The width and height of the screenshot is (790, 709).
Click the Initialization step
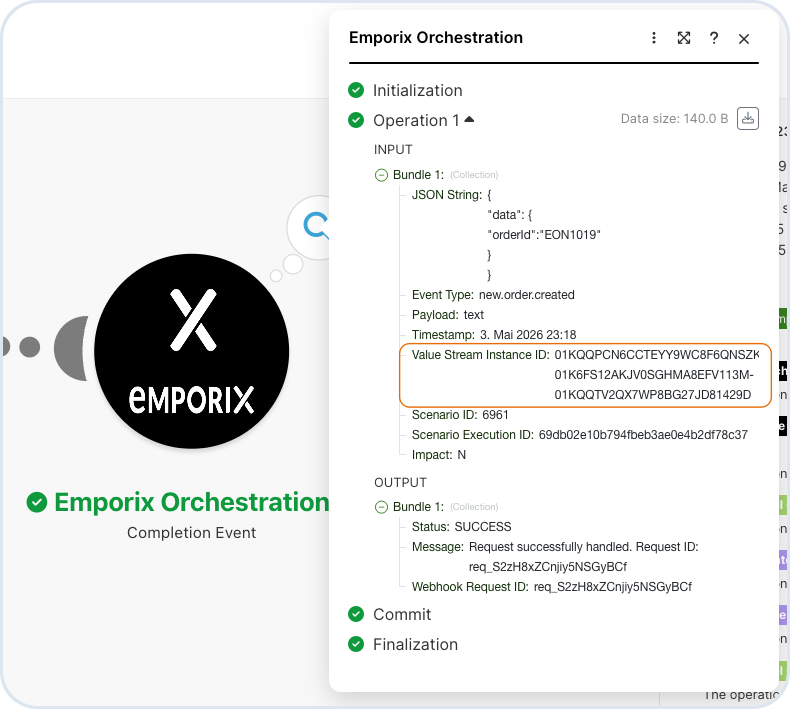[x=417, y=90]
